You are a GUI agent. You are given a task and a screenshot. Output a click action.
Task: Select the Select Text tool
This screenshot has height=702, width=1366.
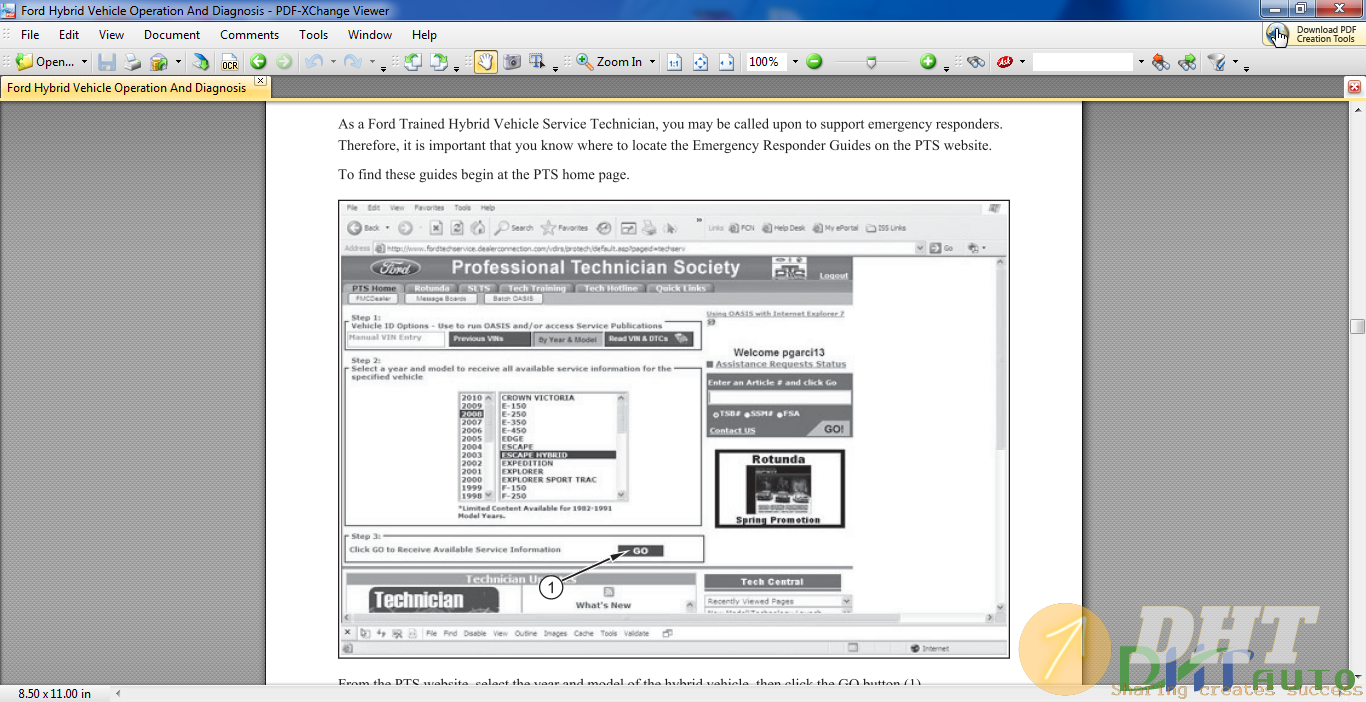click(537, 62)
